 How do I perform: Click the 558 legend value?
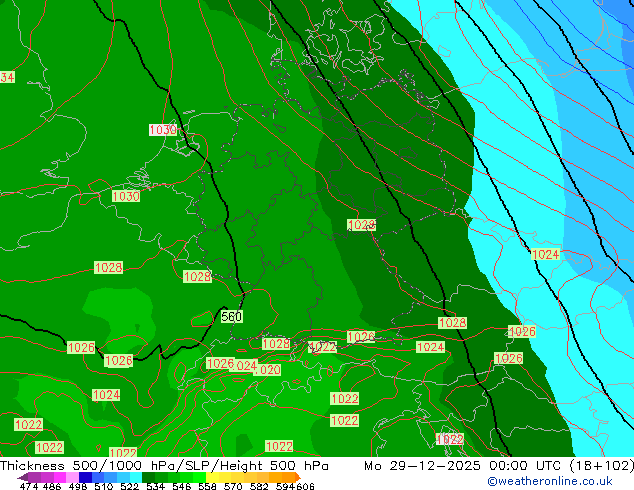pyautogui.click(x=207, y=486)
